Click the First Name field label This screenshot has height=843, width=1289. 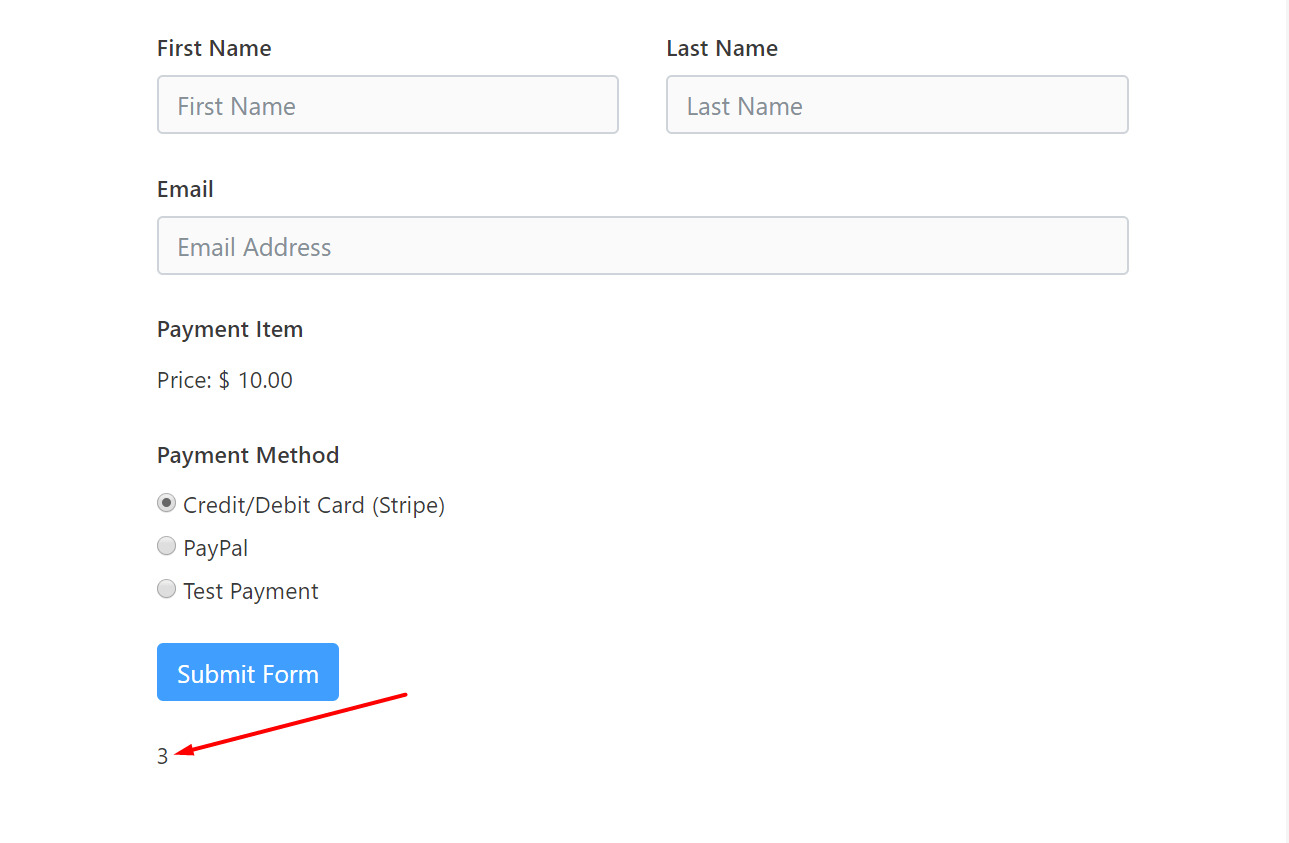214,48
